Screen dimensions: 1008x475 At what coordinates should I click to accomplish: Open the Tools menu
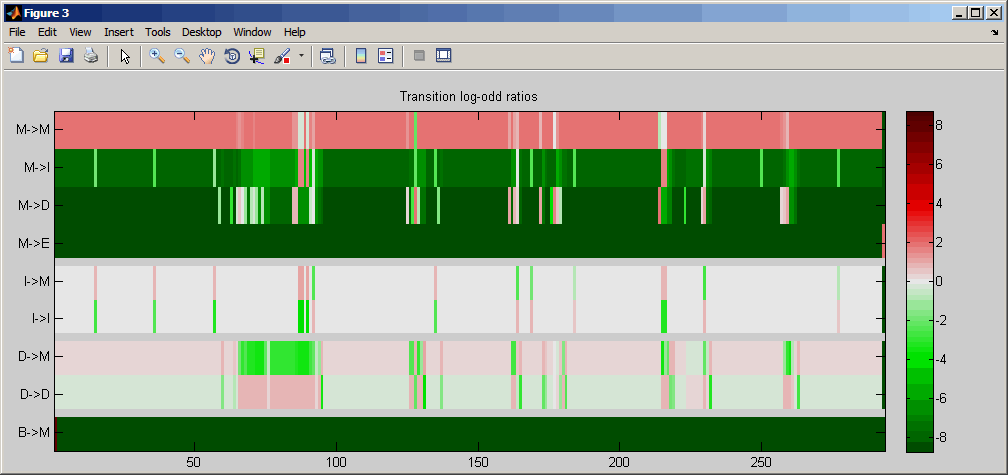(x=157, y=32)
